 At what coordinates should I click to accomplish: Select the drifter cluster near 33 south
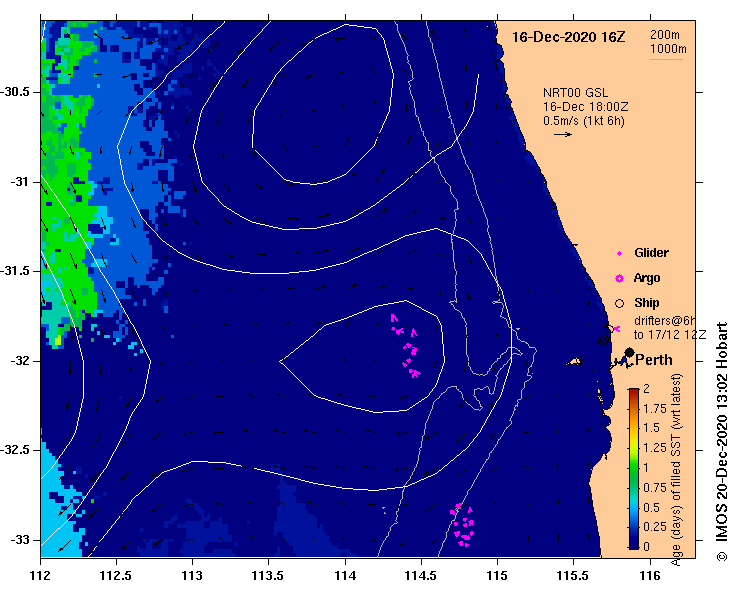tap(462, 525)
